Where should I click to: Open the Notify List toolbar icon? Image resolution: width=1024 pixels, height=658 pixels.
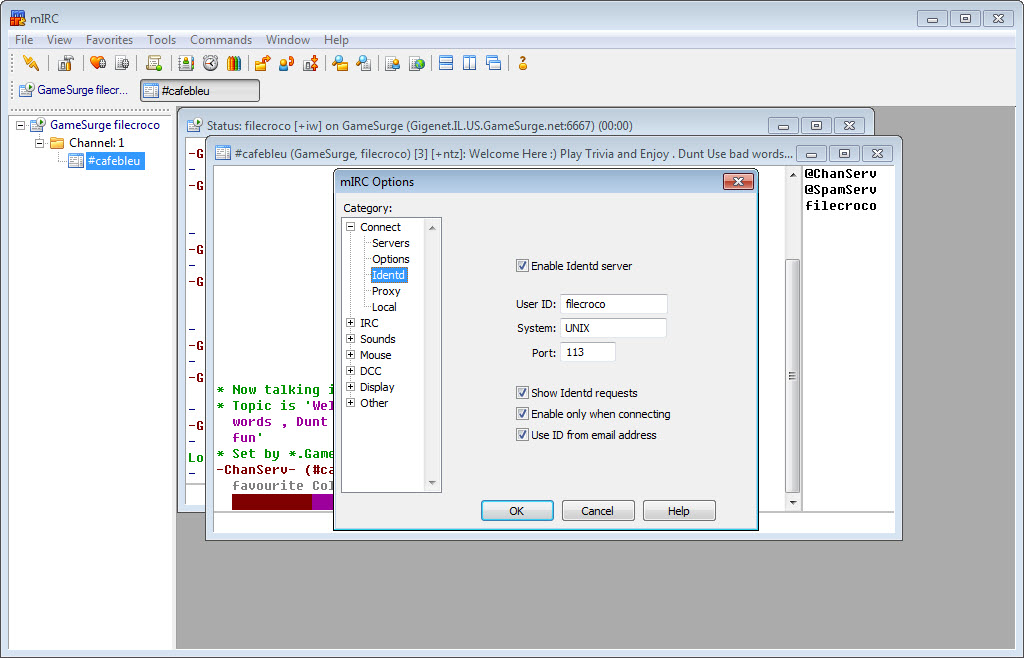[392, 63]
